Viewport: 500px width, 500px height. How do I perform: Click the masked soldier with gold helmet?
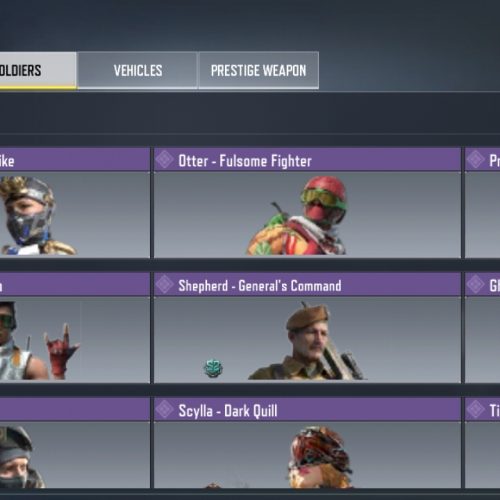tap(35, 216)
